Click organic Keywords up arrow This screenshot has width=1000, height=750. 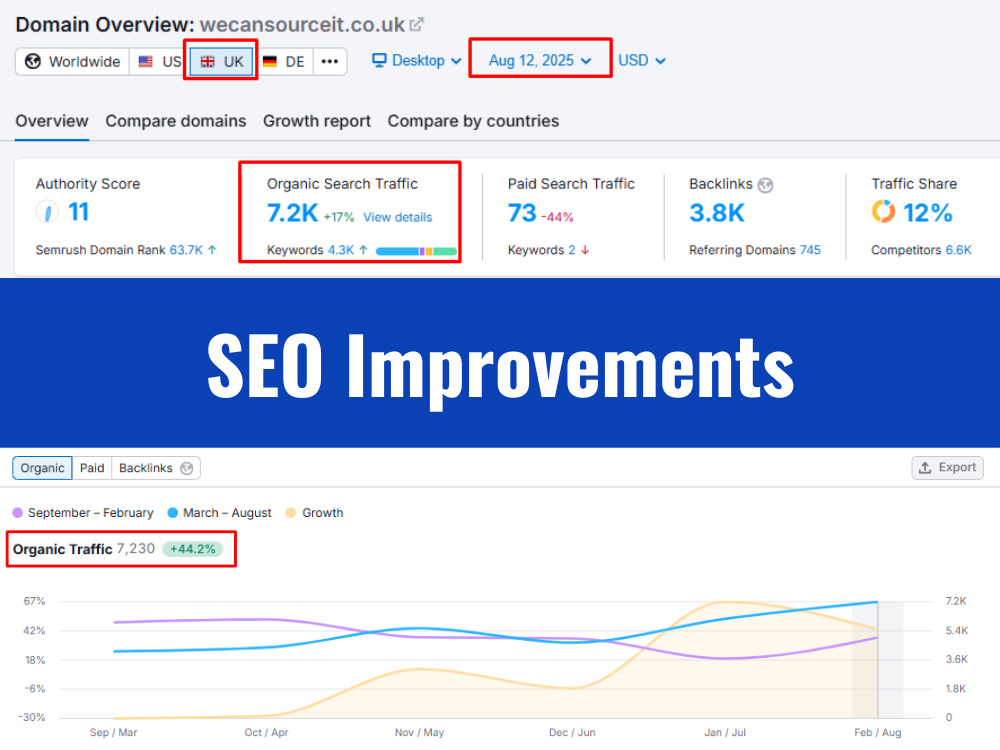(363, 250)
